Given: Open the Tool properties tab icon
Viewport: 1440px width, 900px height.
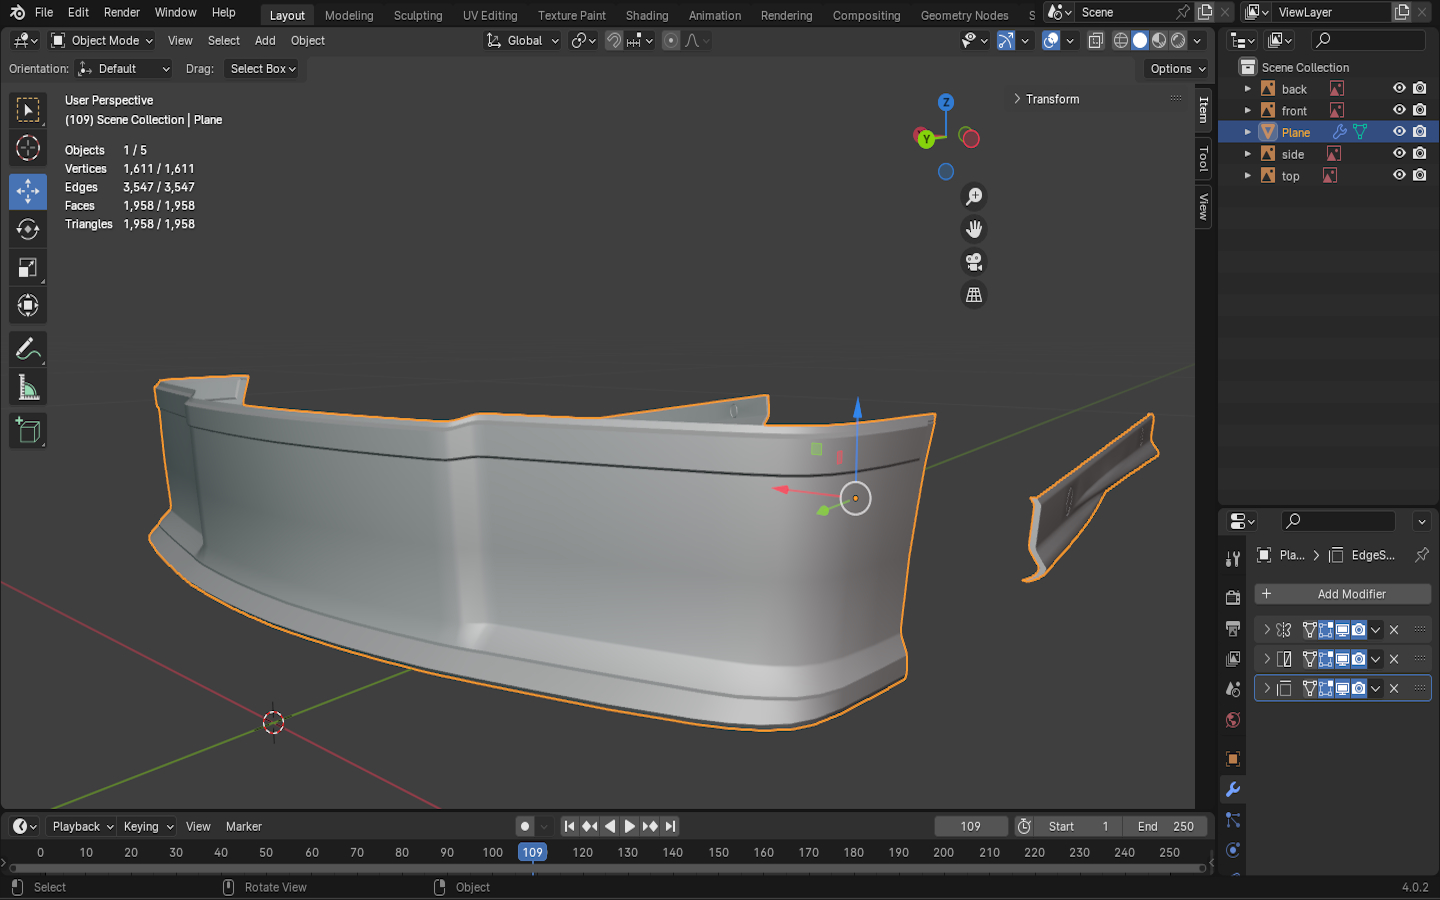Looking at the screenshot, I should (x=1233, y=559).
